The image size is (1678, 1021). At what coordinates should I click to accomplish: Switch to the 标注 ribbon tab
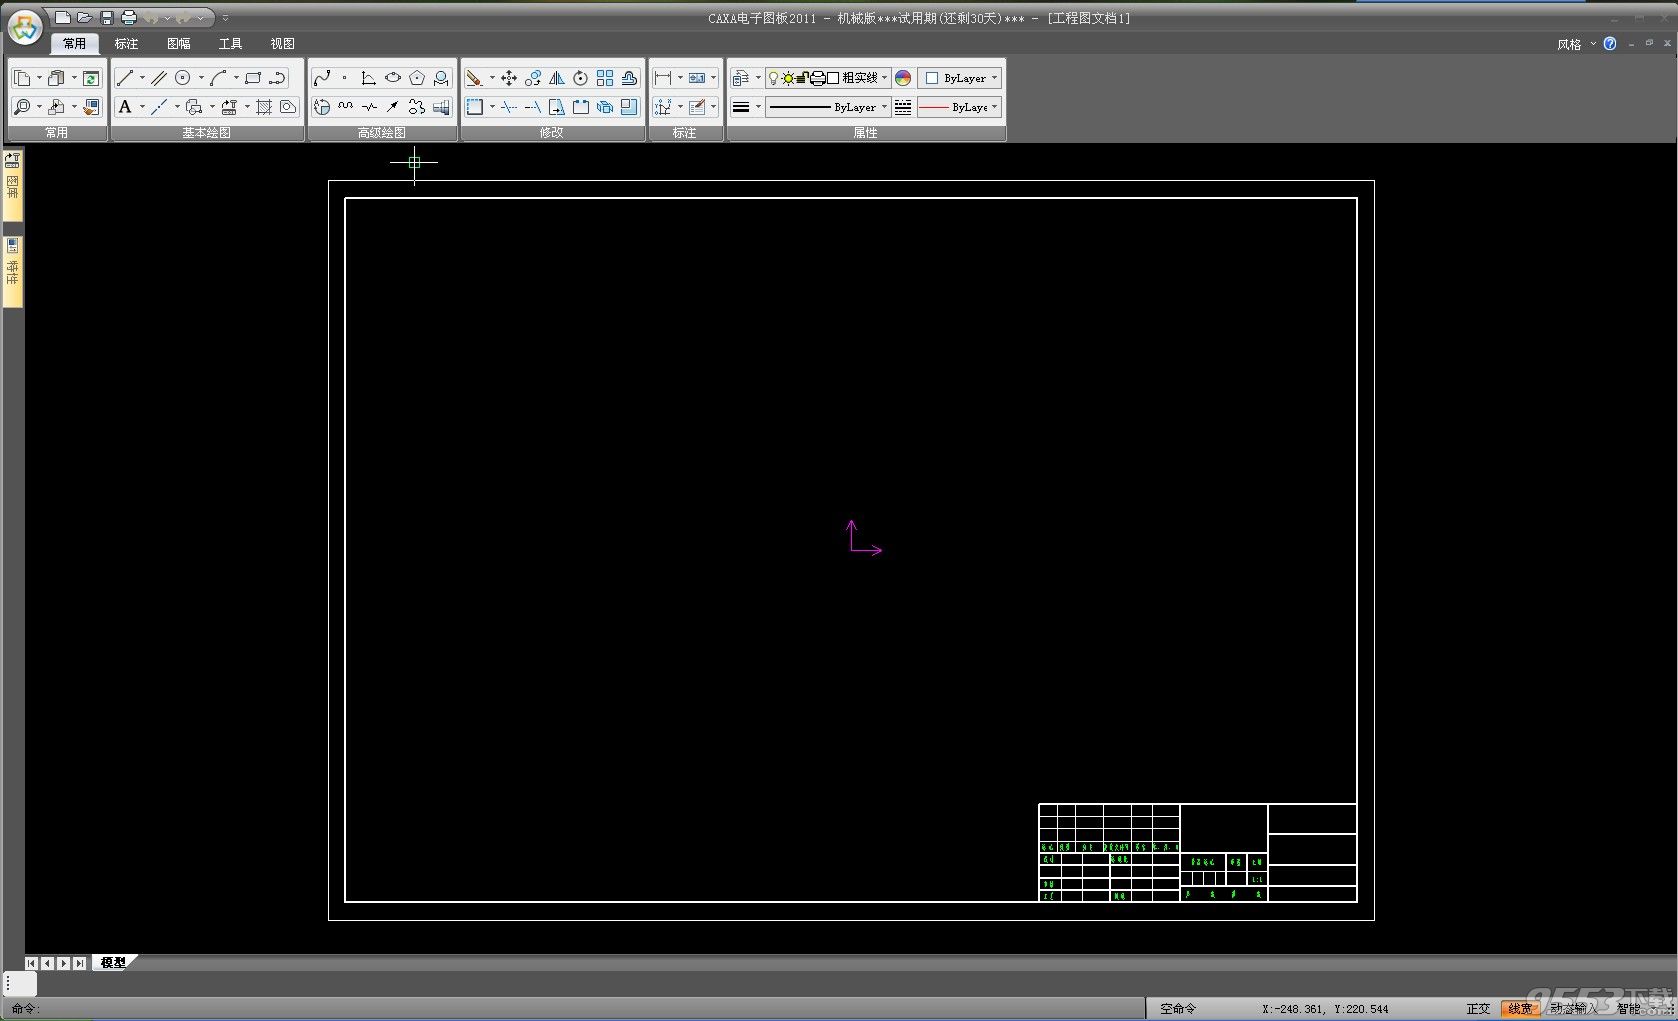pos(126,44)
